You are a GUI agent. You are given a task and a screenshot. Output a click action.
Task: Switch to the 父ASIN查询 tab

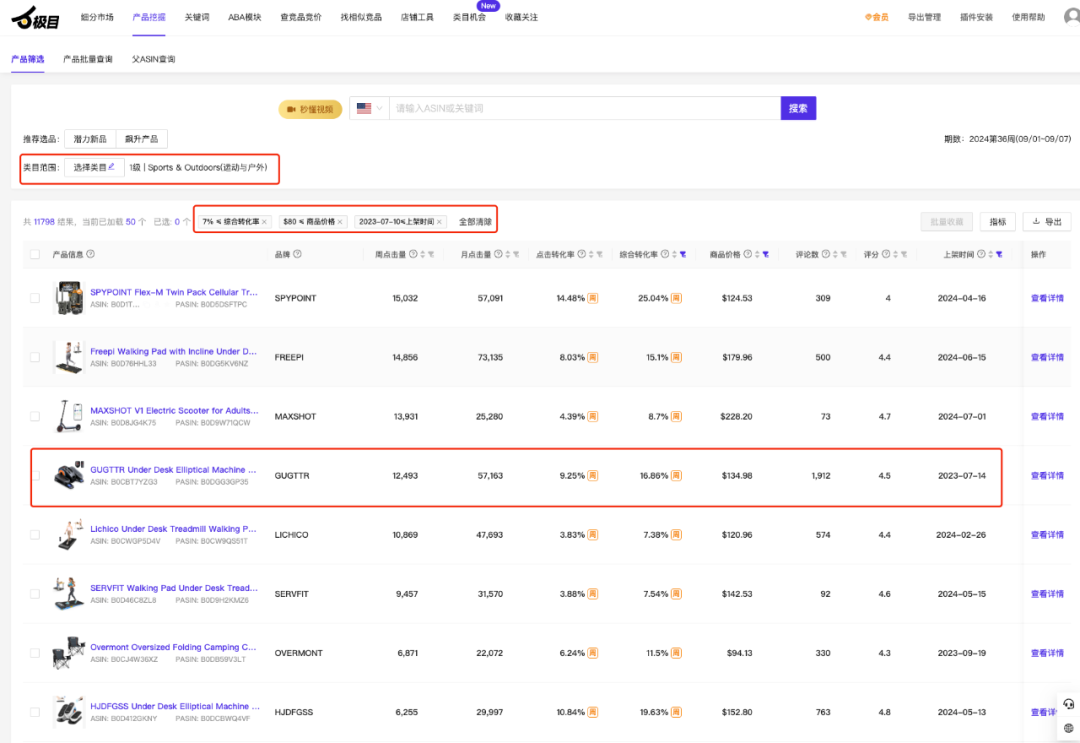[x=154, y=59]
